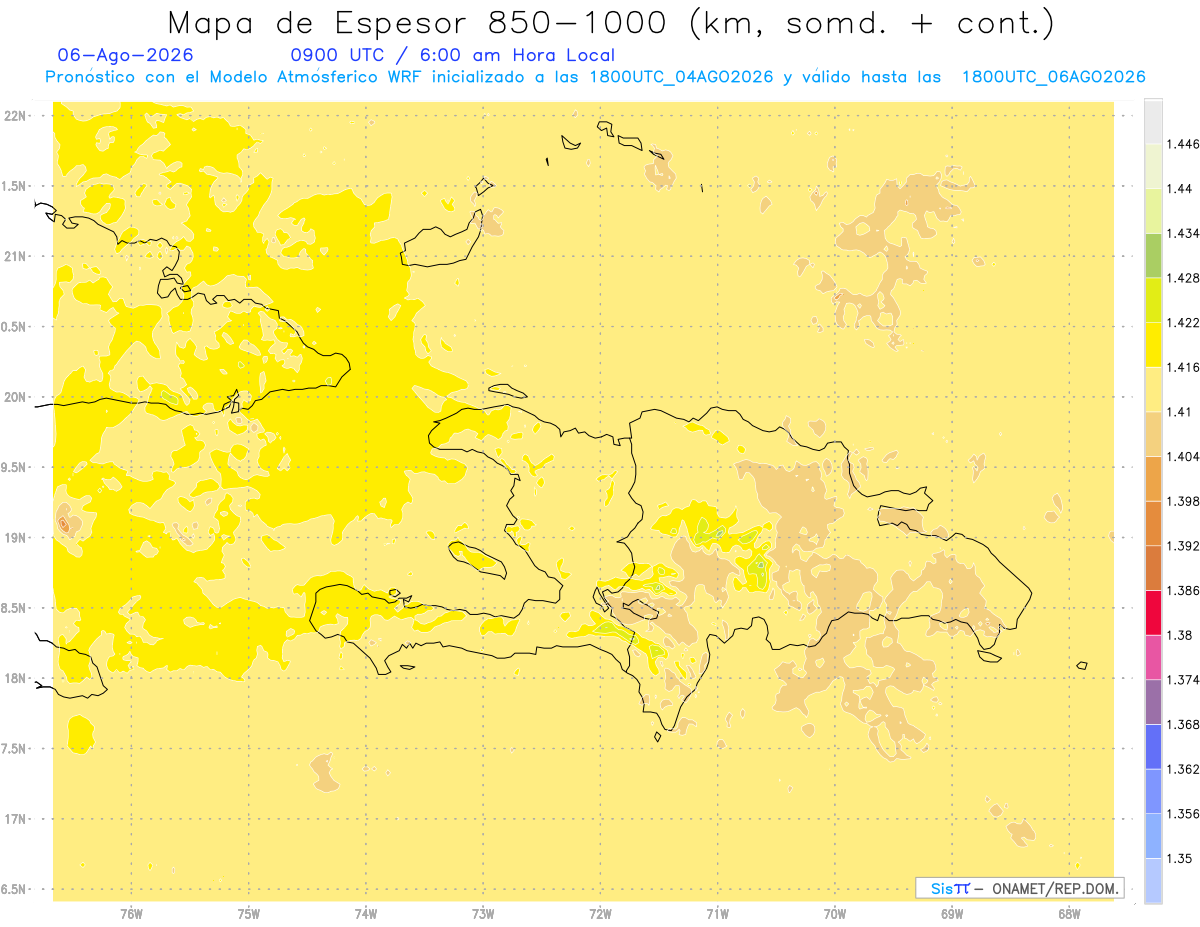This screenshot has height=927, width=1200.
Task: Click the '0.5N' latitude label
Action: click(15, 327)
